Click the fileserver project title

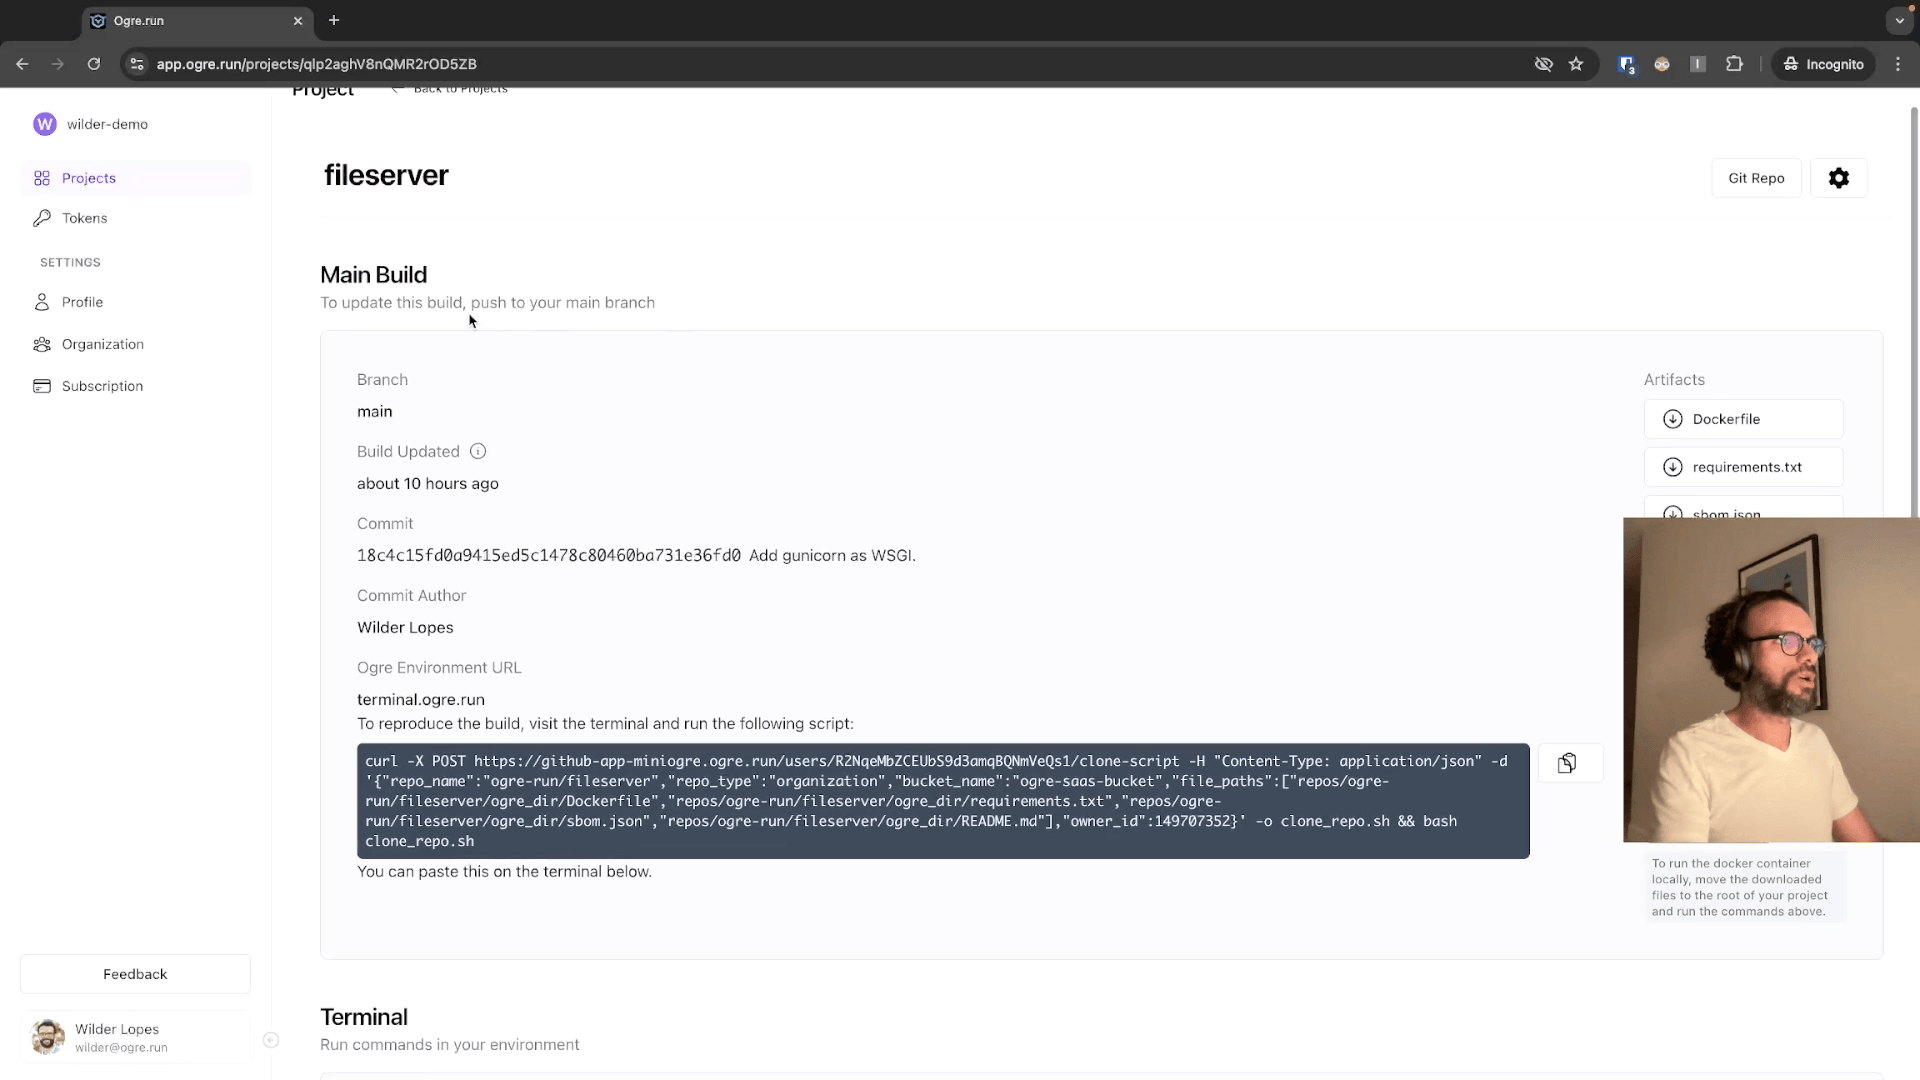[x=386, y=175]
